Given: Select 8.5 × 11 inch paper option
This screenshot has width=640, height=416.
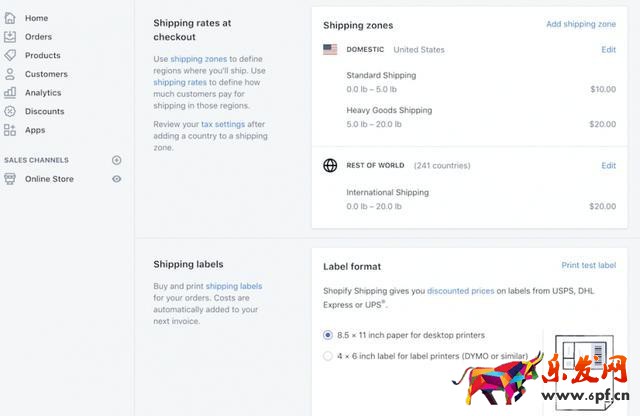Looking at the screenshot, I should point(328,335).
